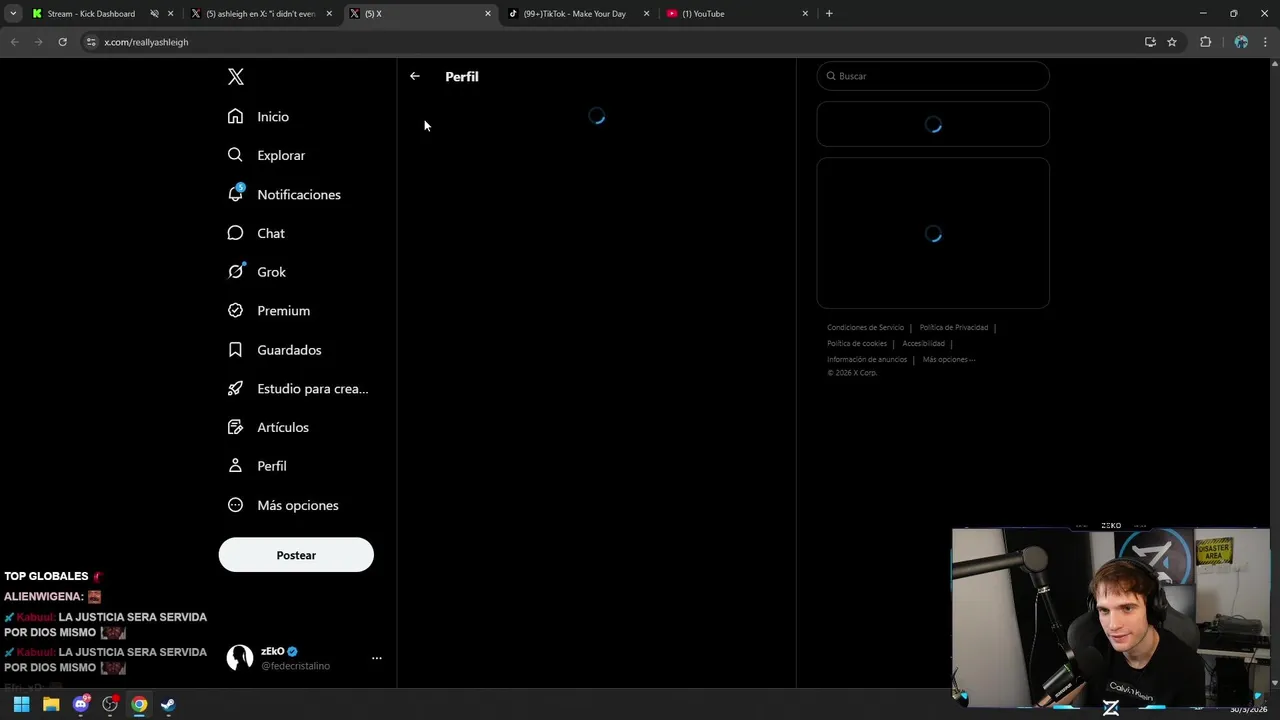Go to Inicio home

258,117
